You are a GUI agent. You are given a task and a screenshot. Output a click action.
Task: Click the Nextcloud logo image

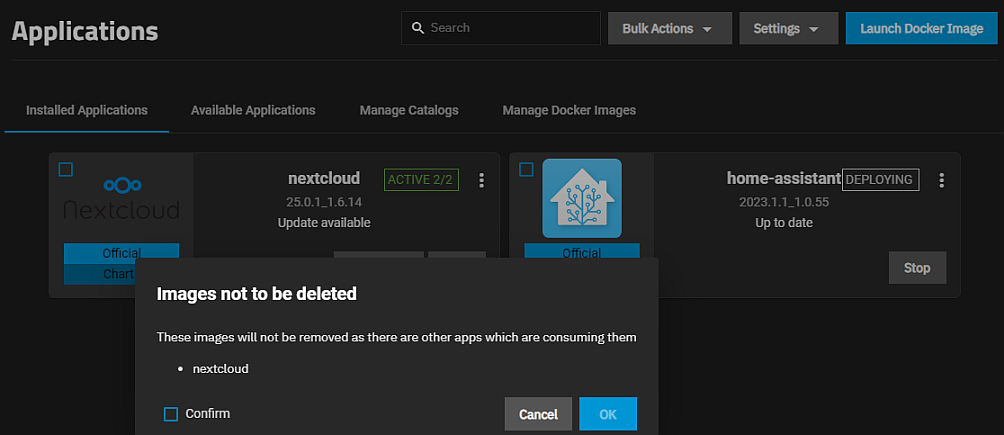(x=122, y=200)
